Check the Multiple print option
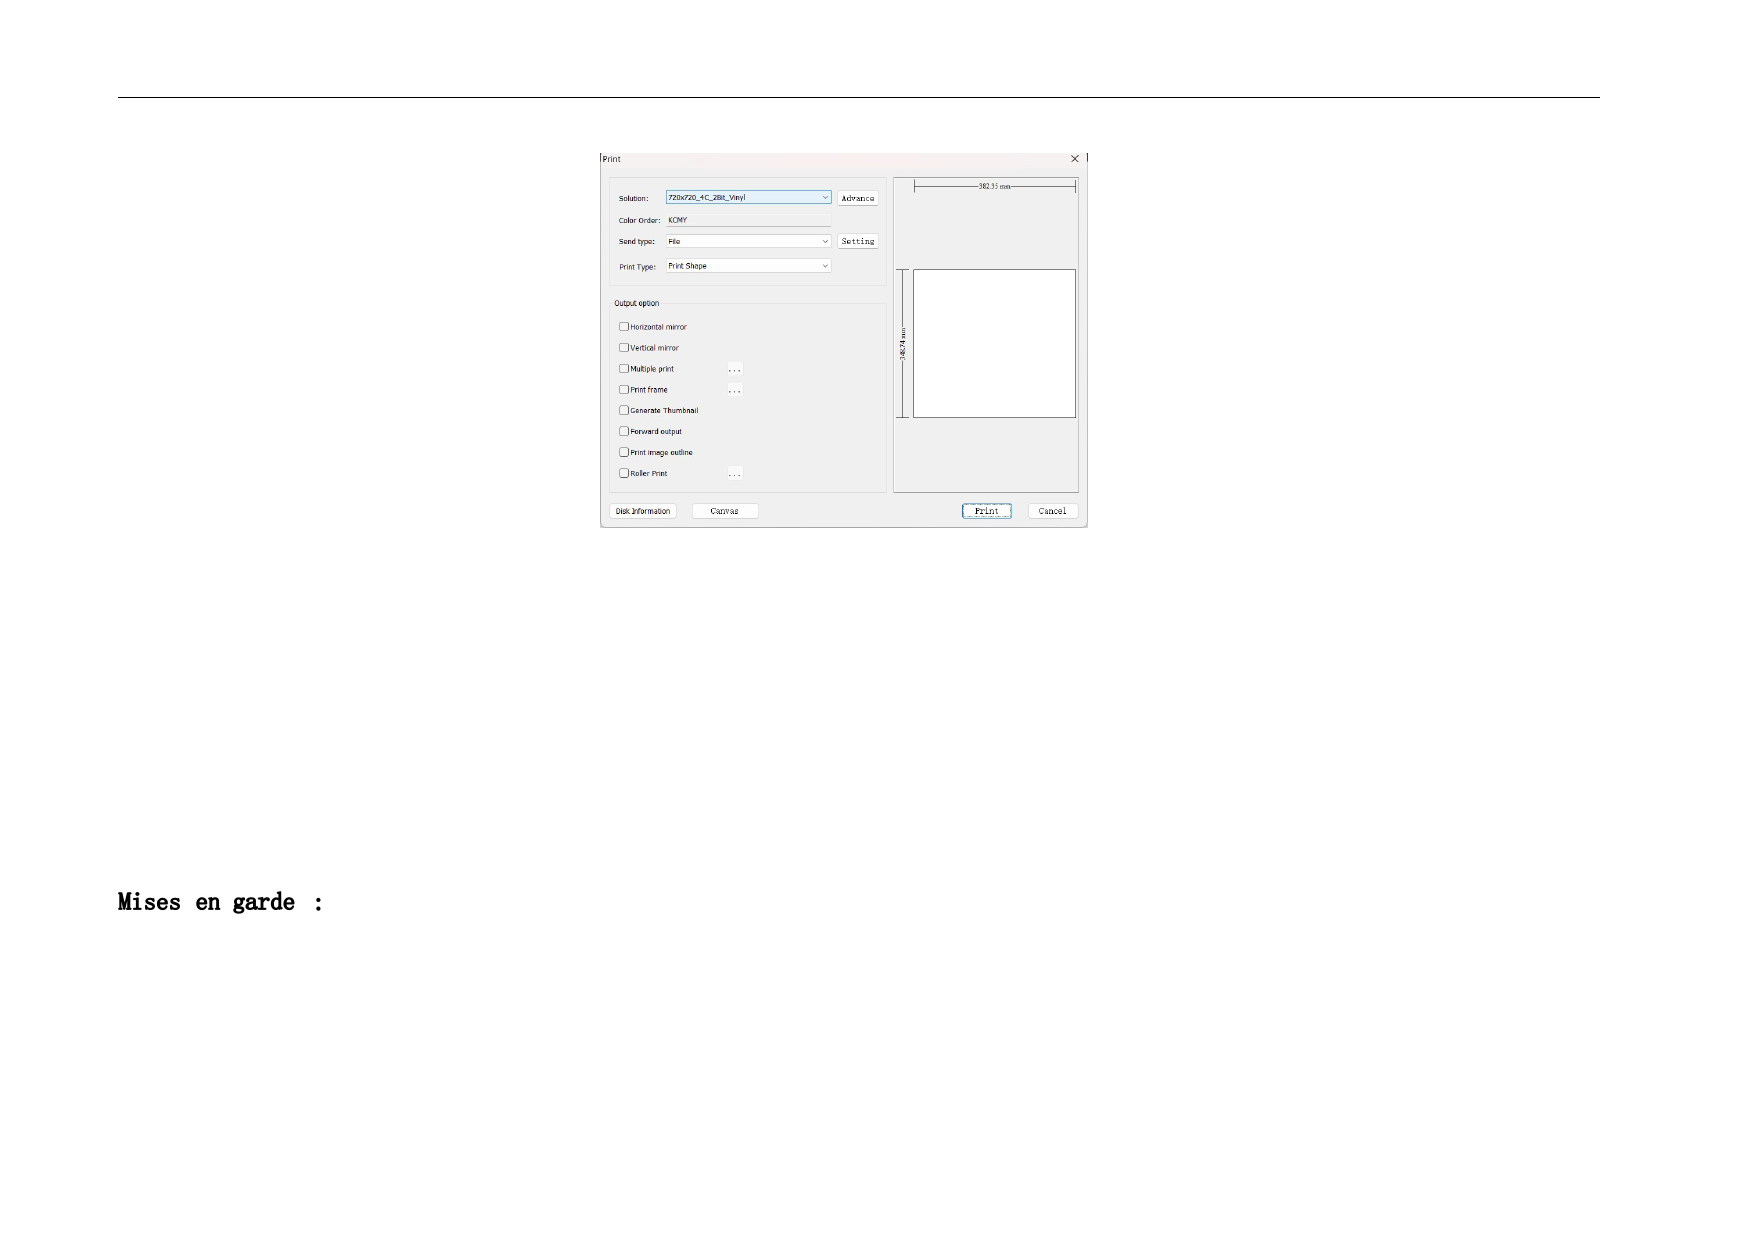The height and width of the screenshot is (1240, 1754). tap(624, 369)
